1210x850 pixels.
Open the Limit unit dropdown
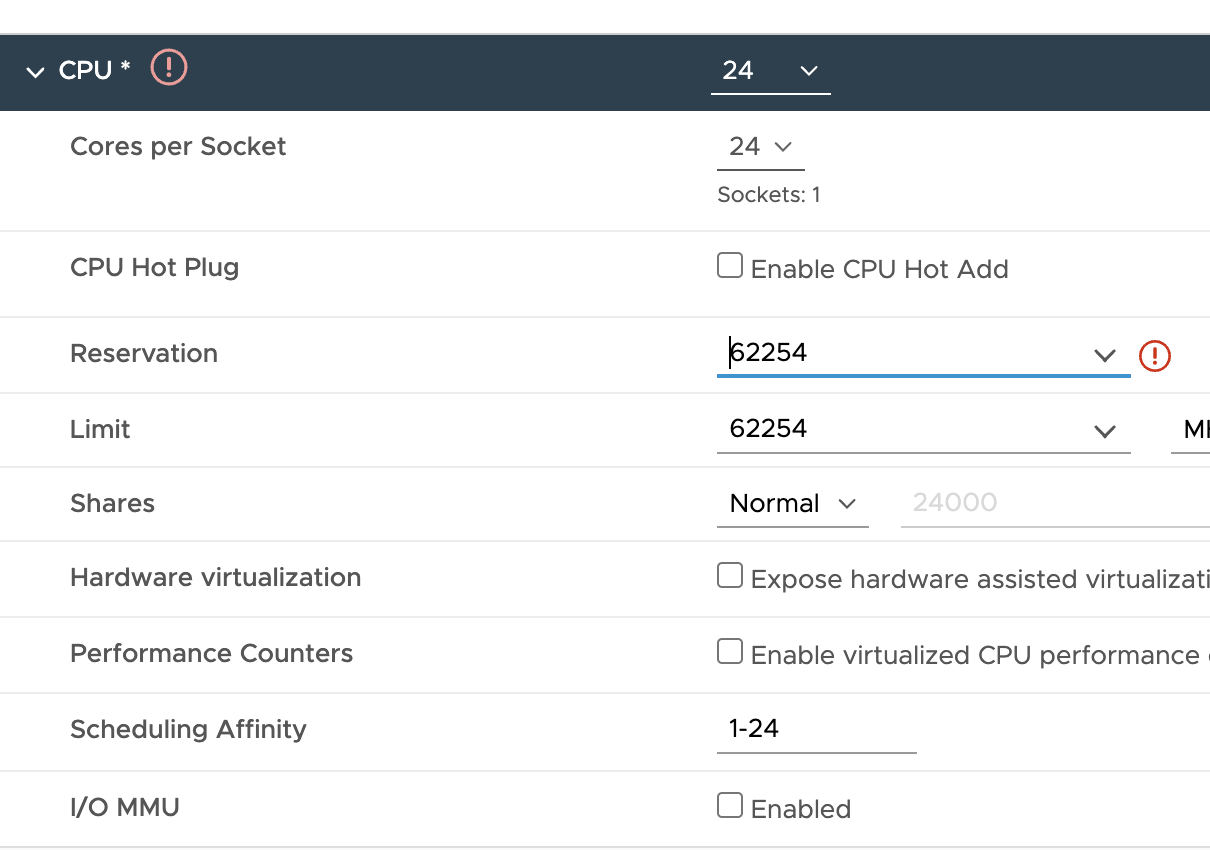pos(1190,429)
